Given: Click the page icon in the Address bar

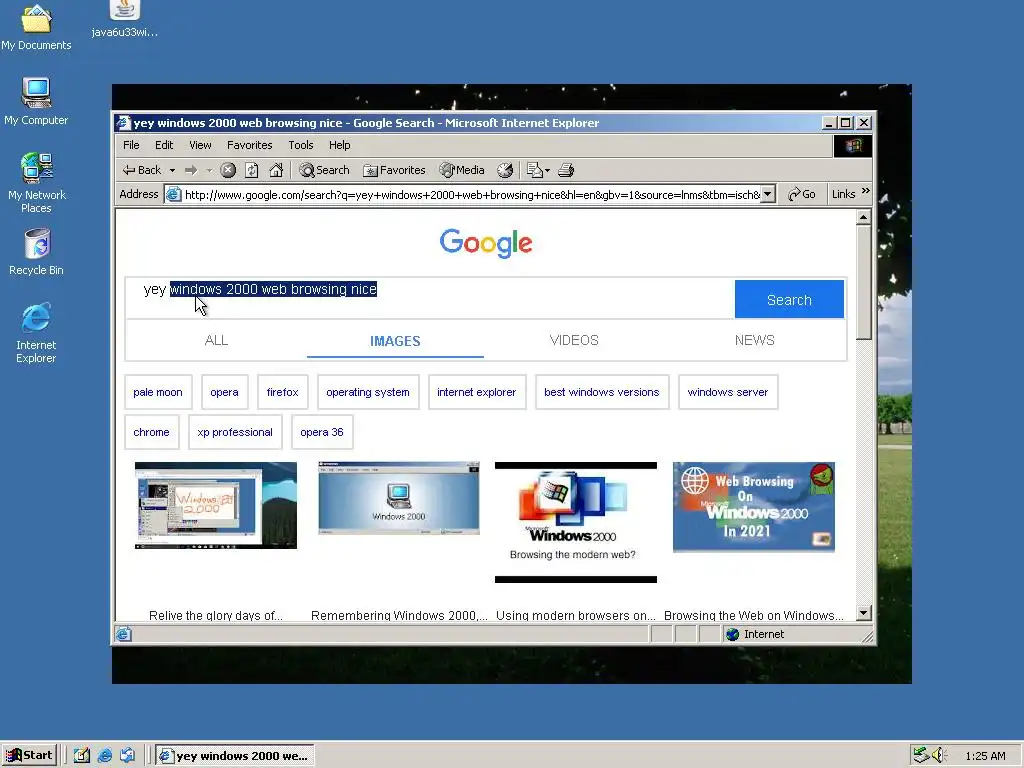Looking at the screenshot, I should tap(173, 194).
